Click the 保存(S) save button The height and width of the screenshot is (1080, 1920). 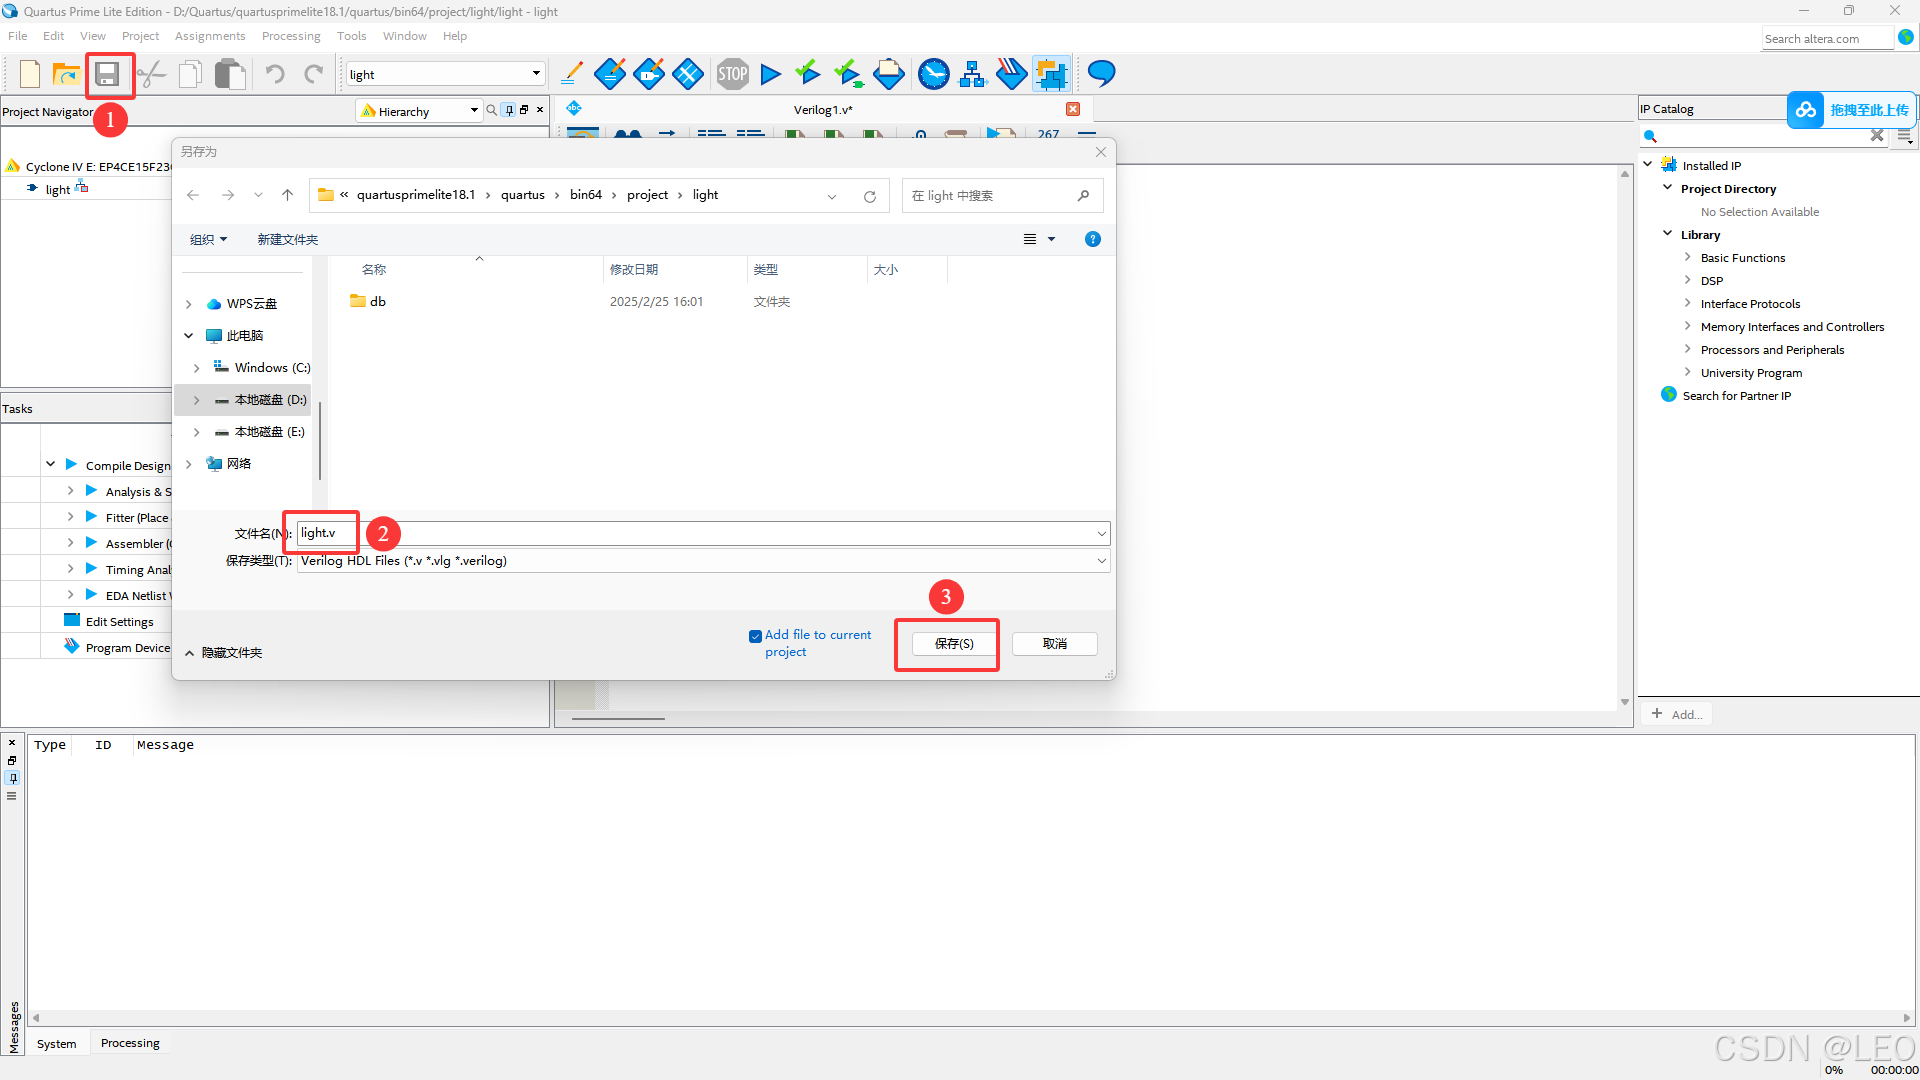pyautogui.click(x=954, y=644)
